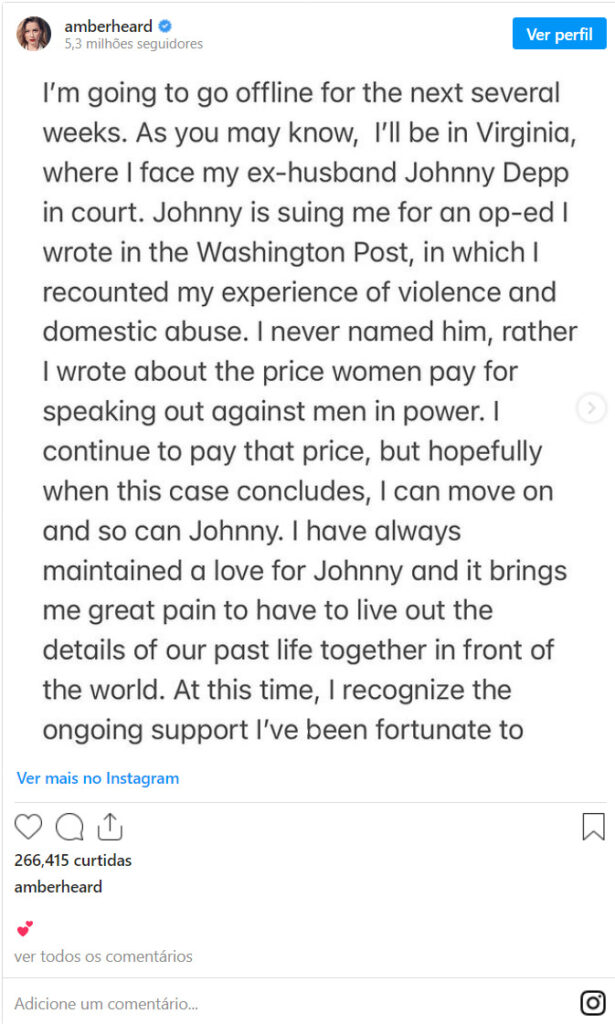Open the Ver mais no Instagram link

(98, 778)
